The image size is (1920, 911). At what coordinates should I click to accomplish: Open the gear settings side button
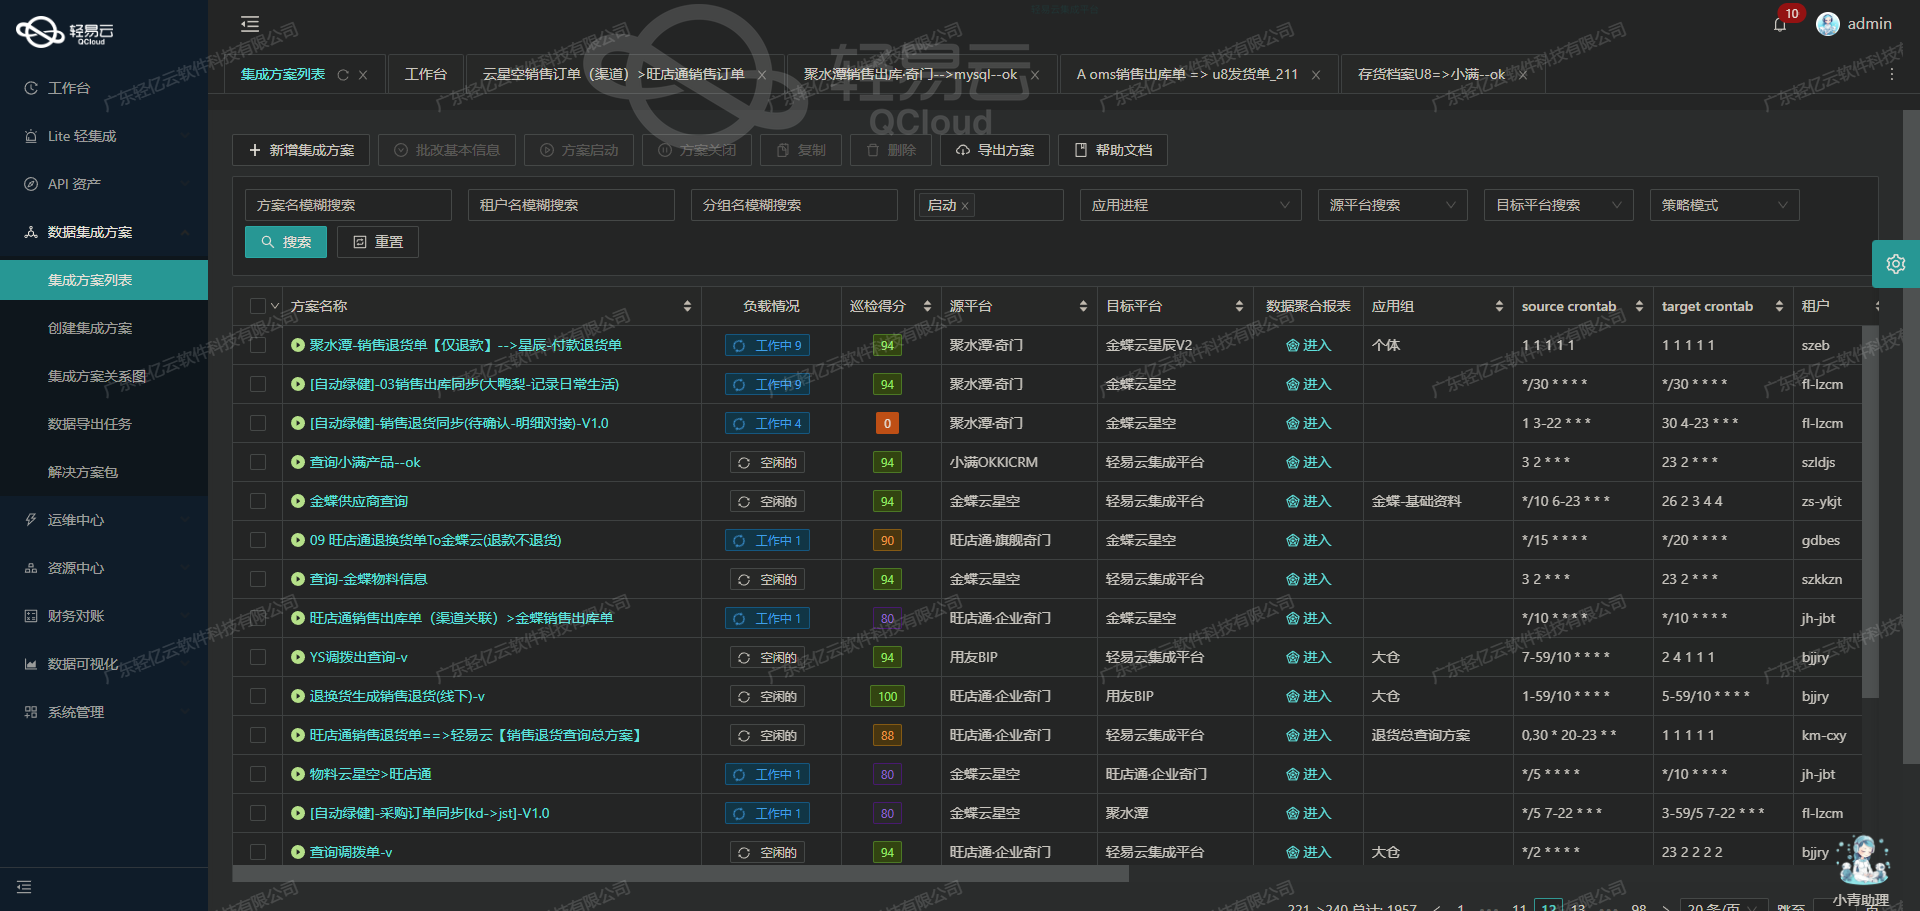(1896, 264)
